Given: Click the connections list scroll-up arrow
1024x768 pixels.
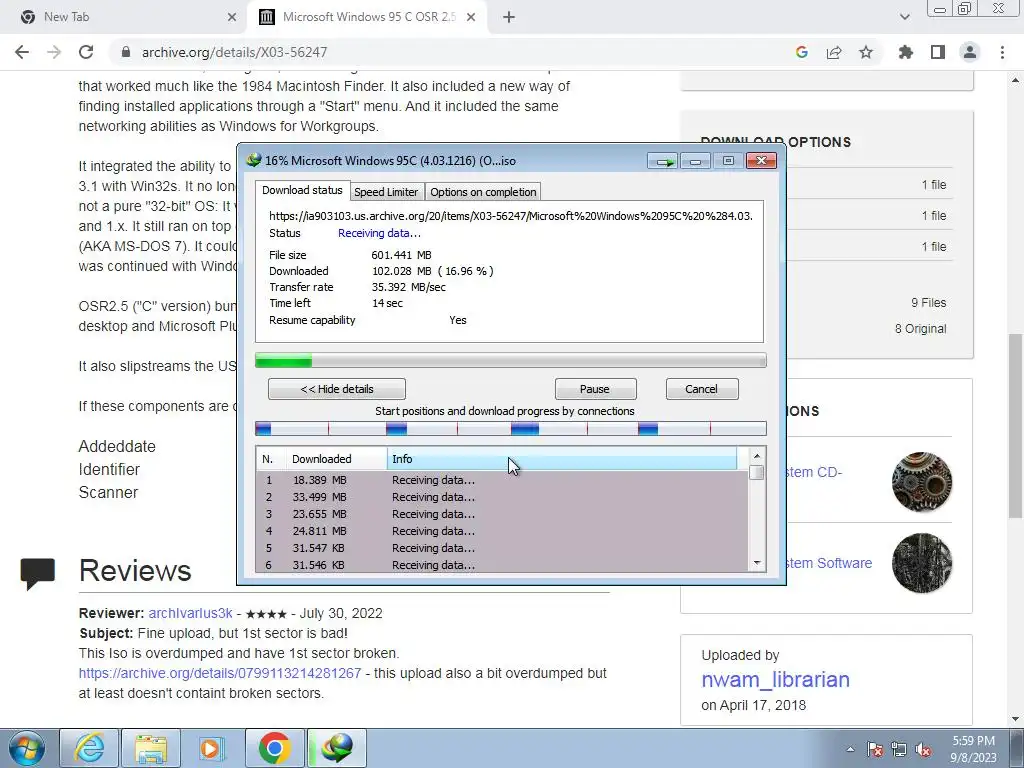Looking at the screenshot, I should tap(757, 456).
